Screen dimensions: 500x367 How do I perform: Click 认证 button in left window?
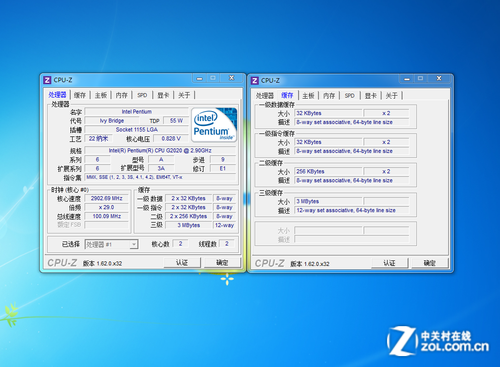coord(182,263)
